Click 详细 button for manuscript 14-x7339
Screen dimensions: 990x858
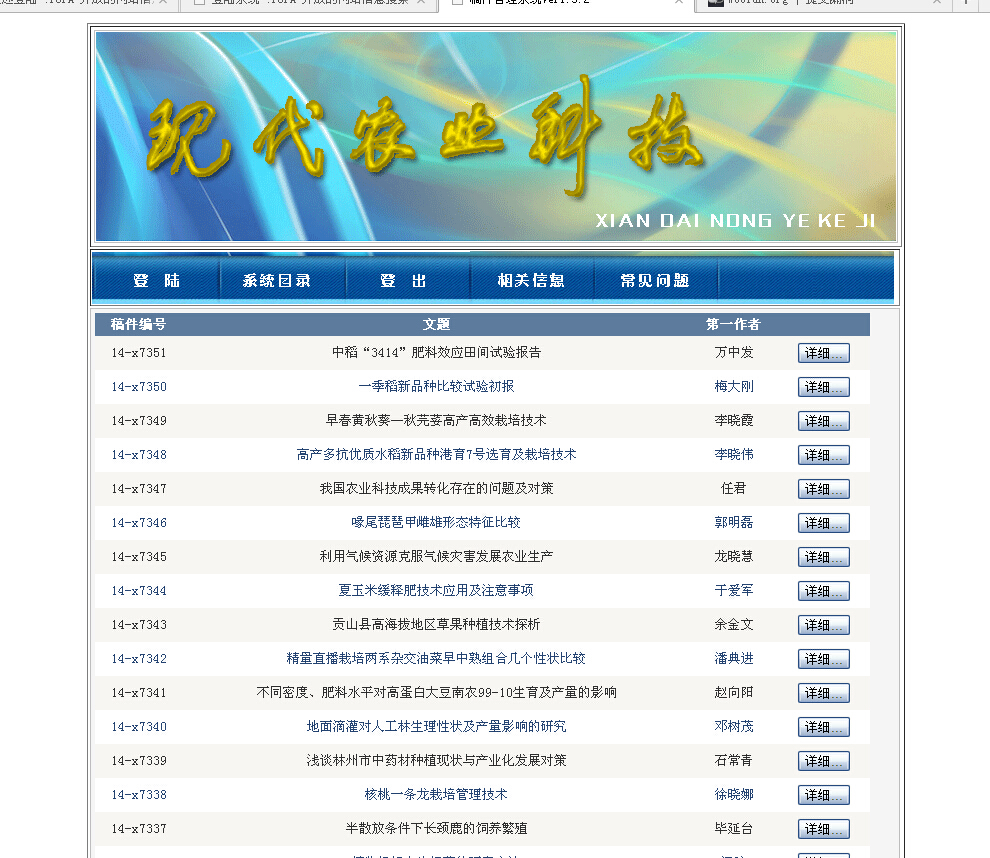[823, 762]
